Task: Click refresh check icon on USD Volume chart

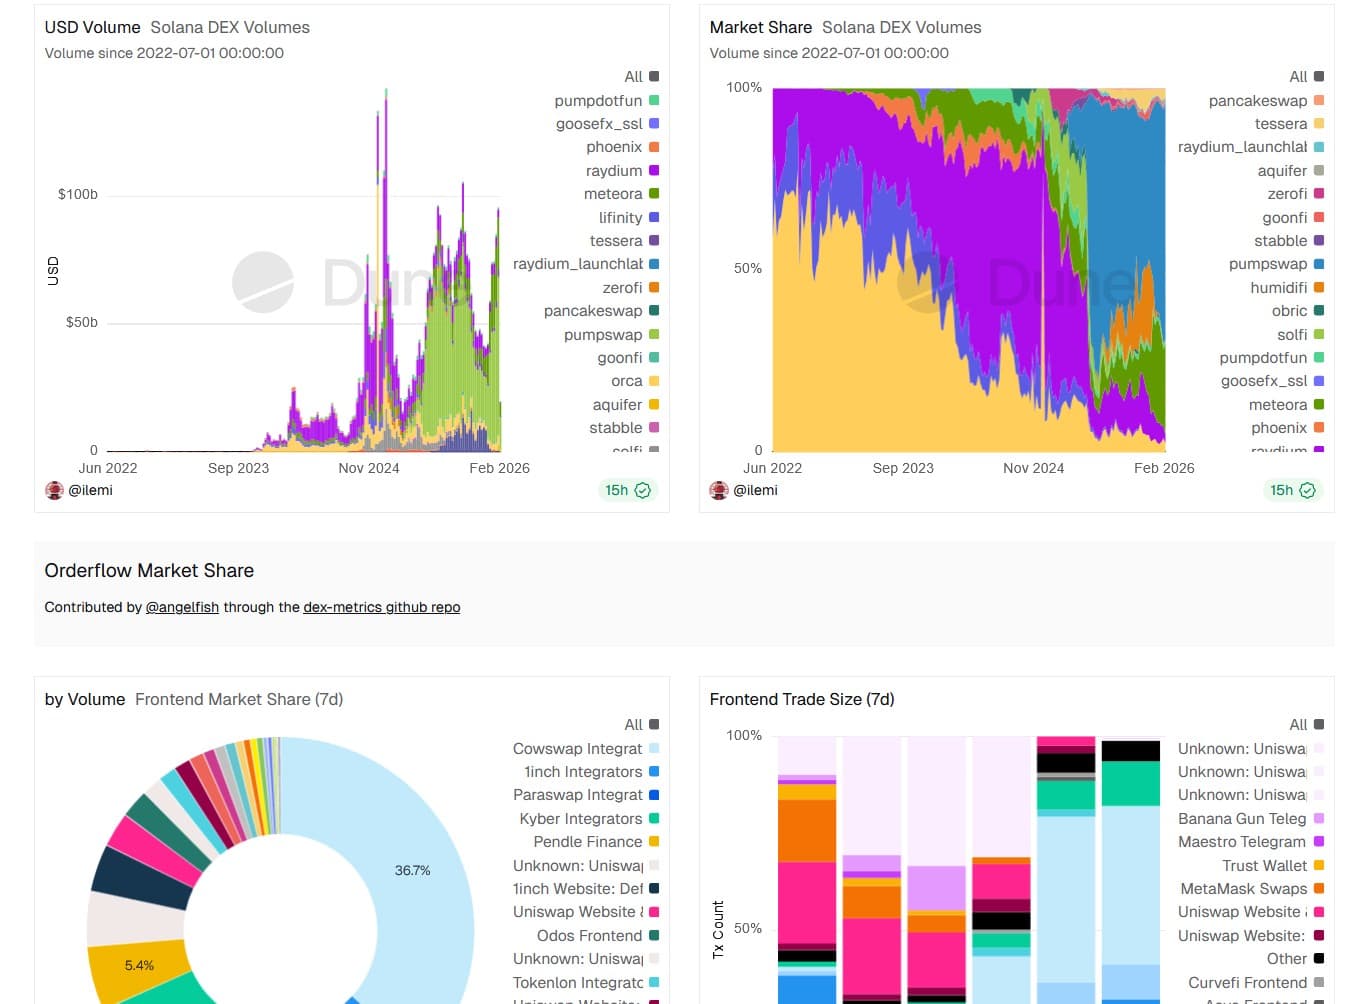Action: 643,490
